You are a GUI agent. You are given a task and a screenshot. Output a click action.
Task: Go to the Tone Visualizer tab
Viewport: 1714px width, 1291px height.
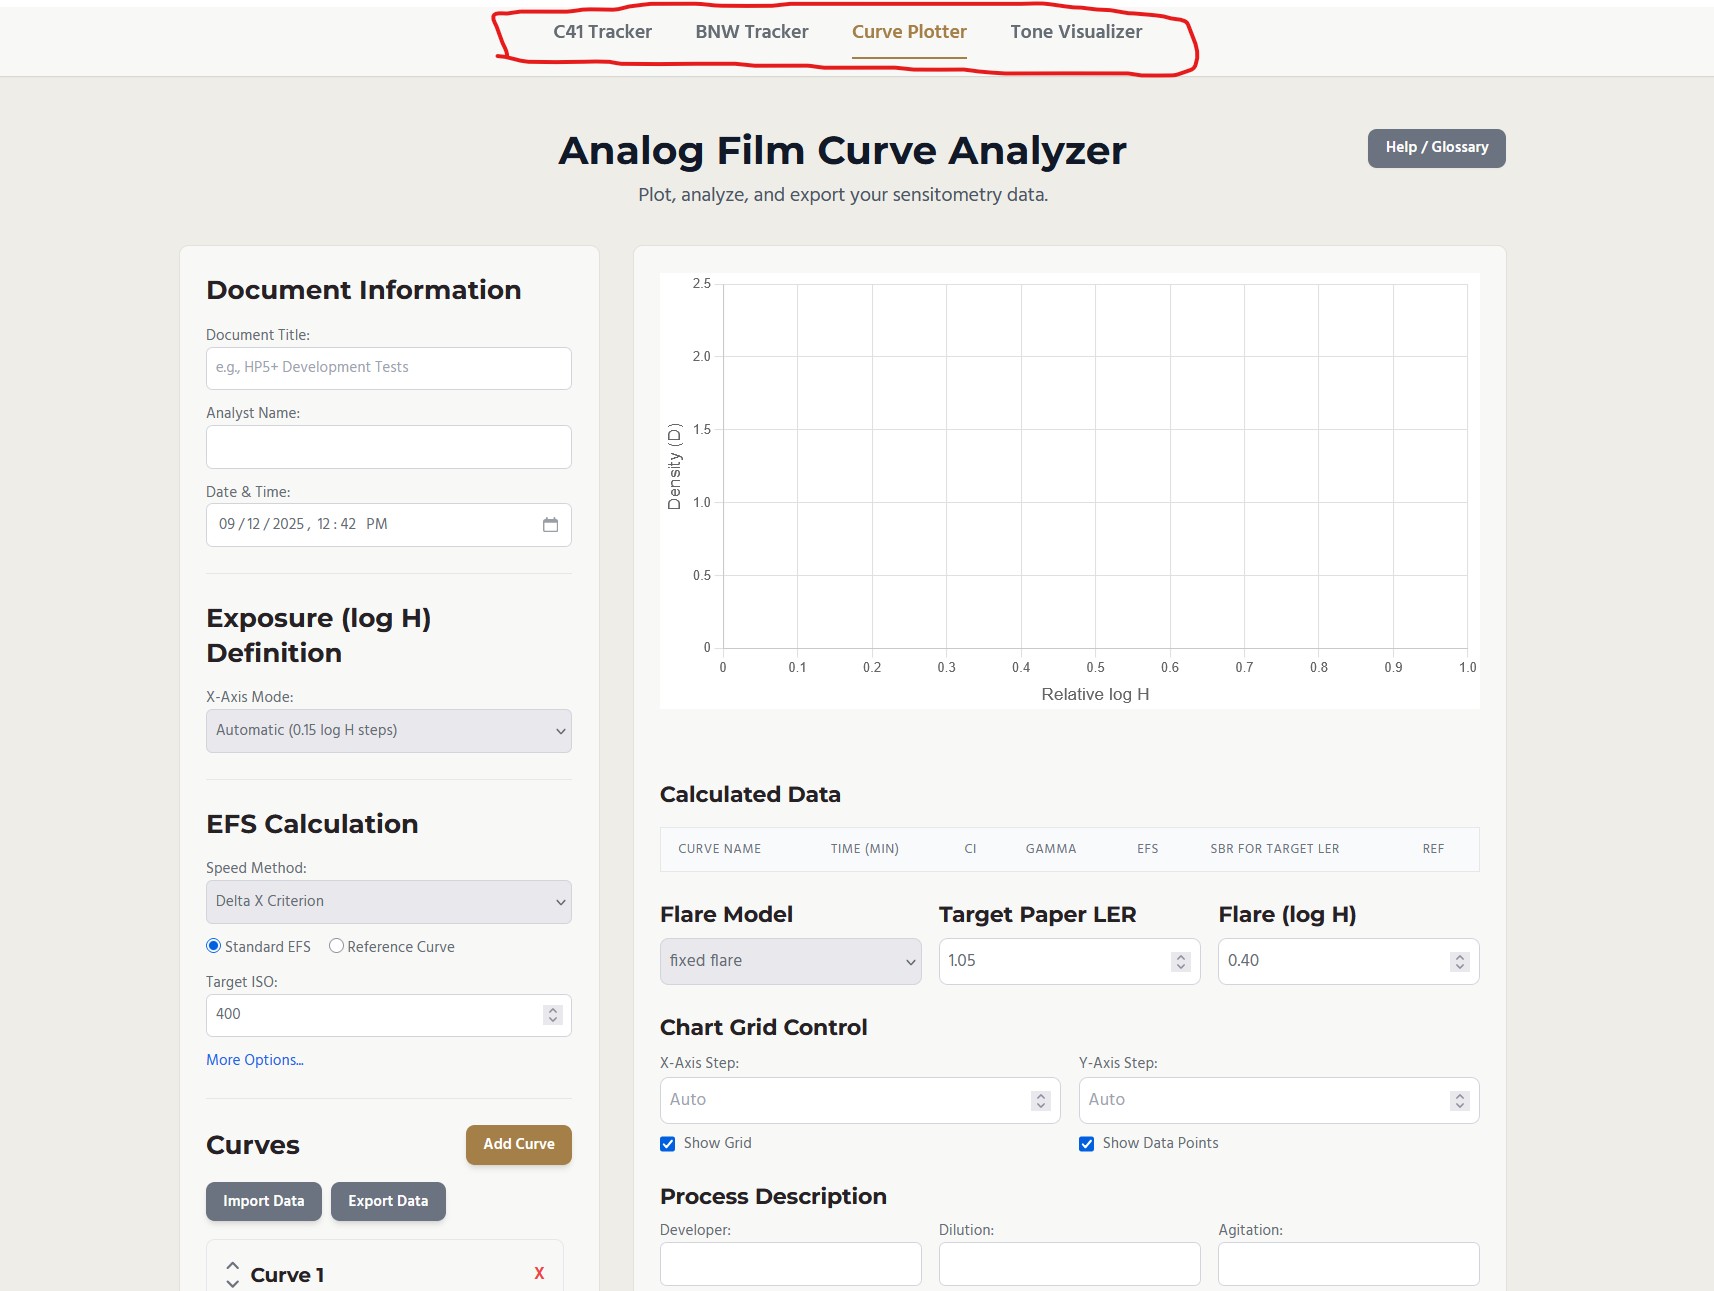tap(1075, 32)
